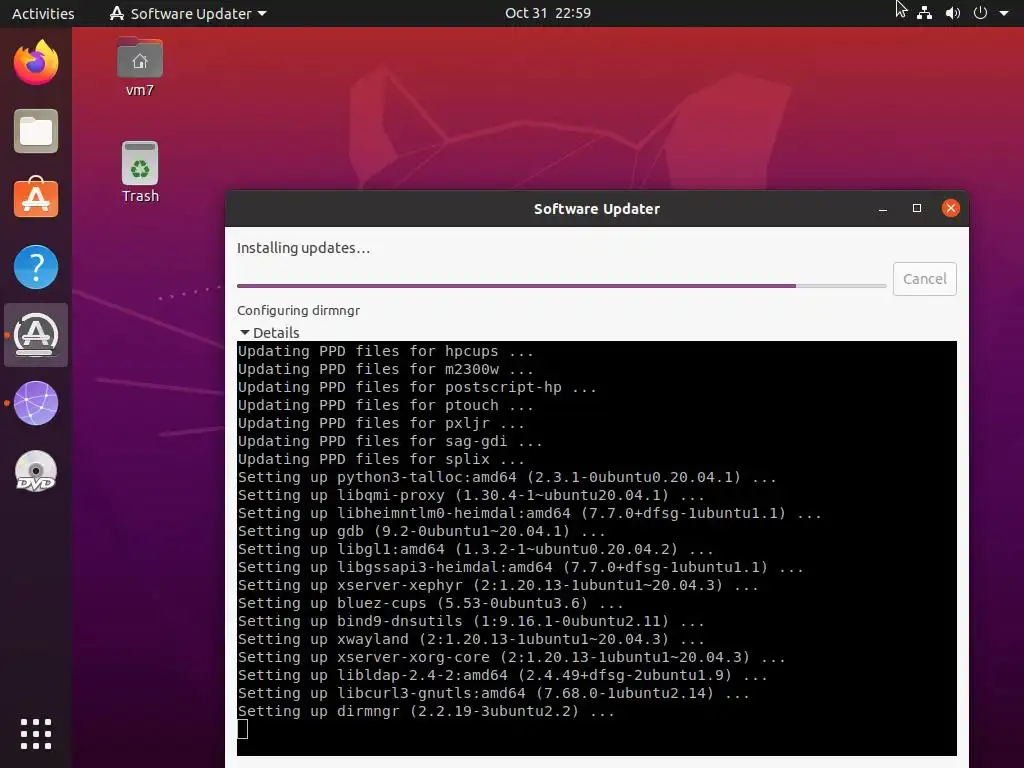
Task: Click line 'Updating PPD files for pxljr'
Action: [381, 423]
